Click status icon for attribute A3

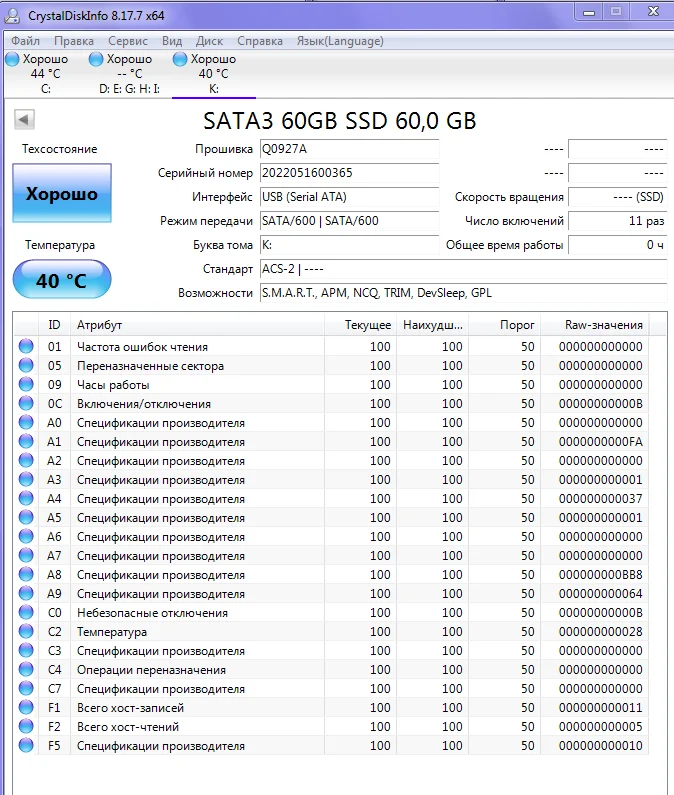click(26, 480)
